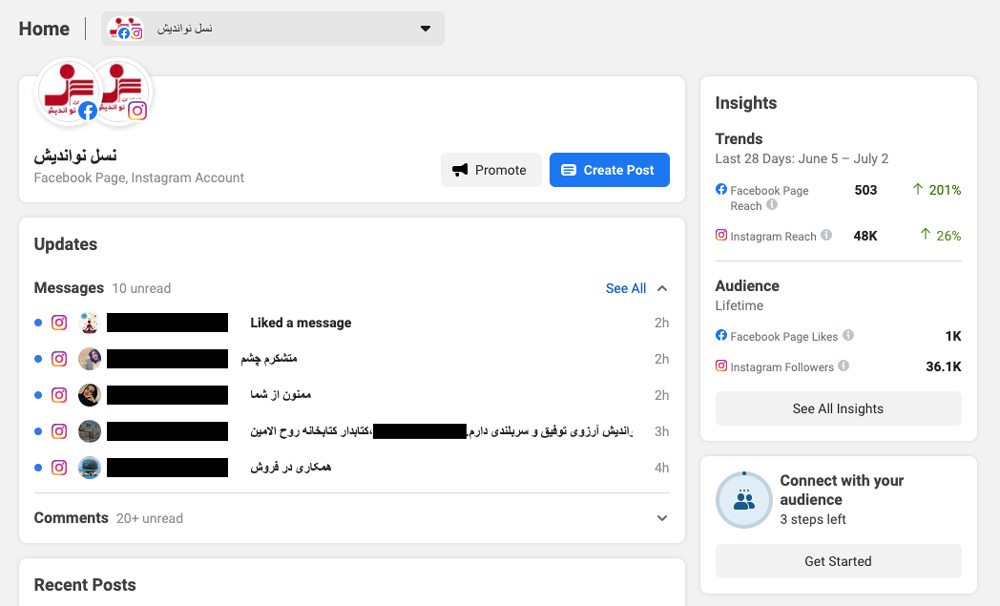The height and width of the screenshot is (606, 1000).
Task: Click the Recent Posts heading
Action: pyautogui.click(x=85, y=585)
